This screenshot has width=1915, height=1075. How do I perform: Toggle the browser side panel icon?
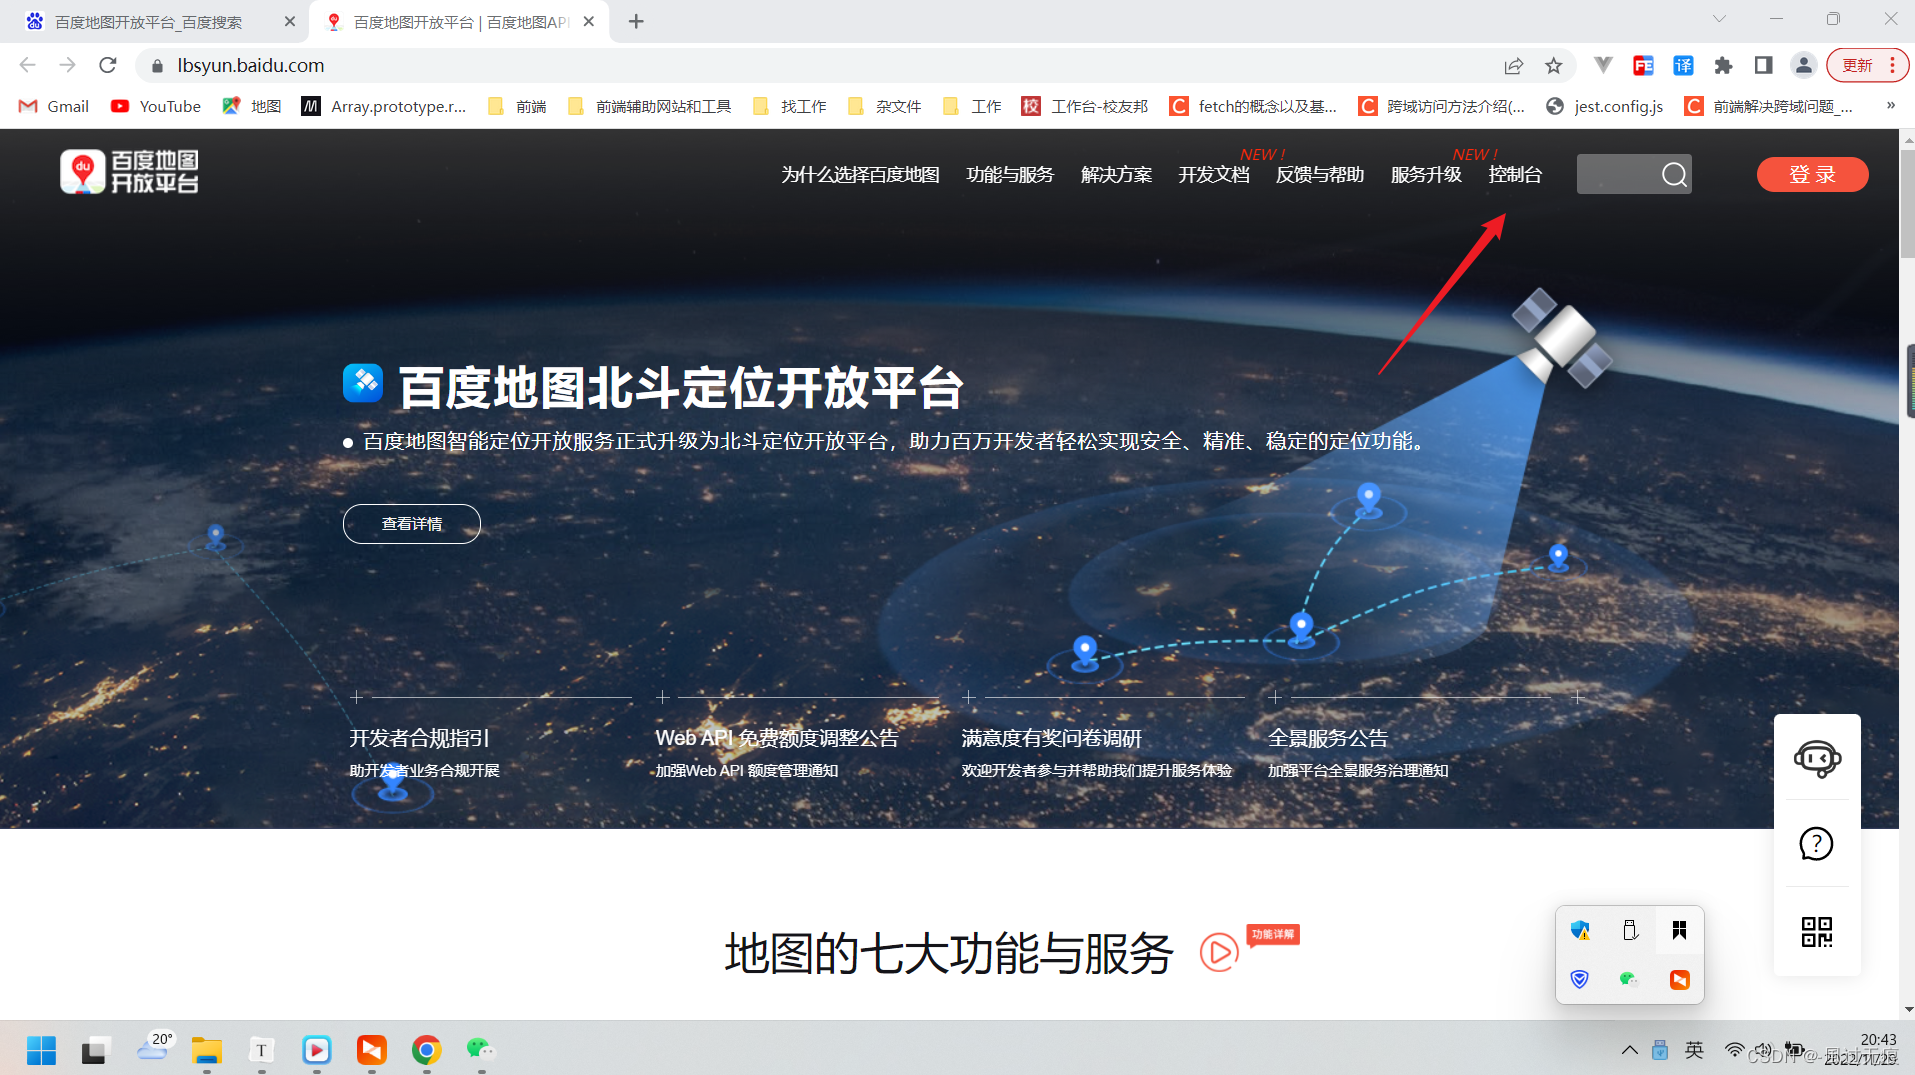(x=1763, y=65)
